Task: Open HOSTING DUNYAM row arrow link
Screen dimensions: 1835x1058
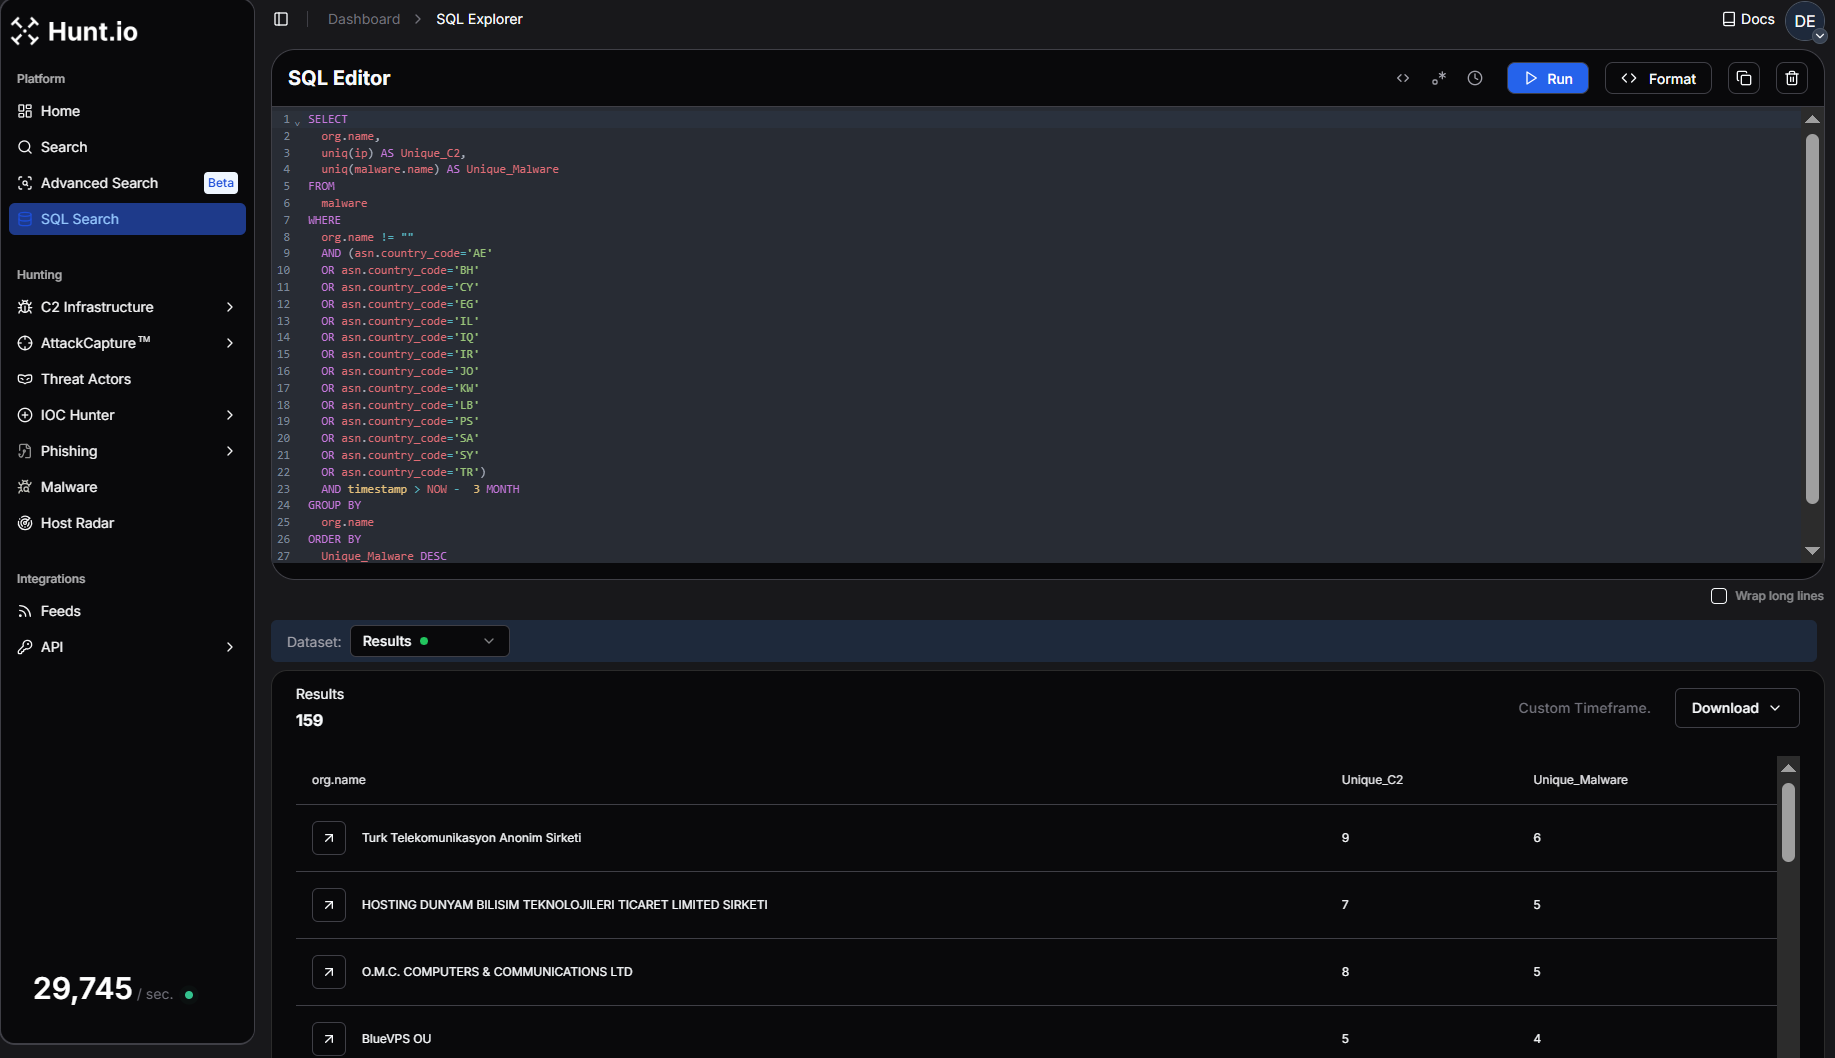Action: (329, 905)
